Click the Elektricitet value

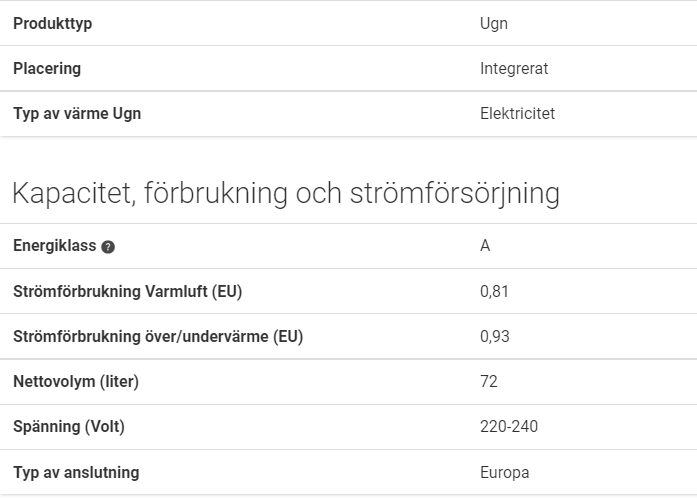coord(517,113)
